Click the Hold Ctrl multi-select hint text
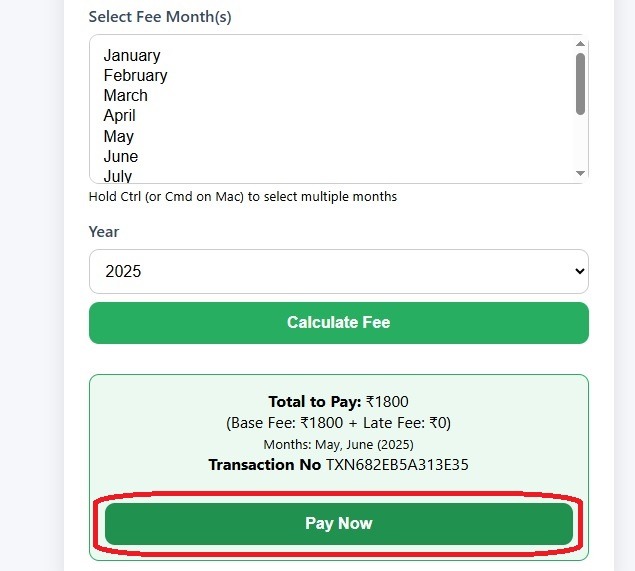 click(x=243, y=197)
